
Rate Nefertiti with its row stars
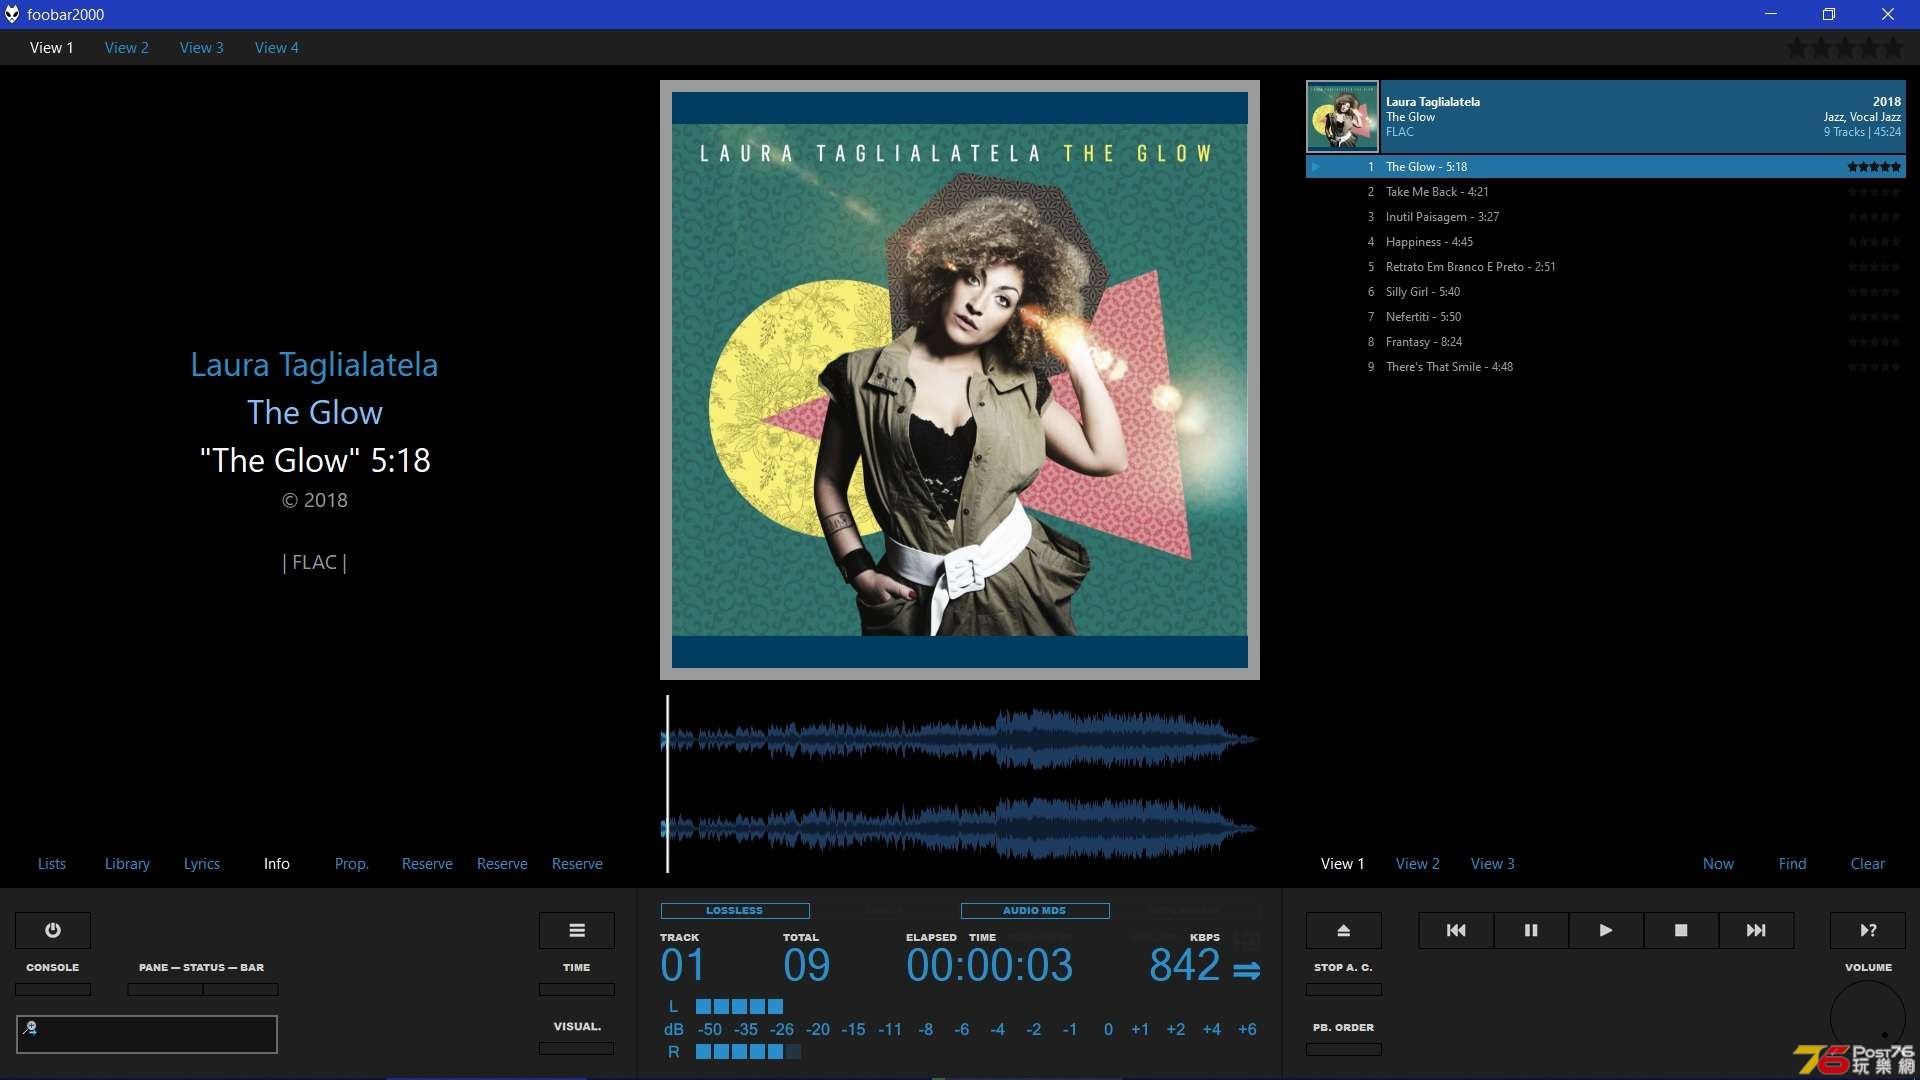click(1874, 317)
